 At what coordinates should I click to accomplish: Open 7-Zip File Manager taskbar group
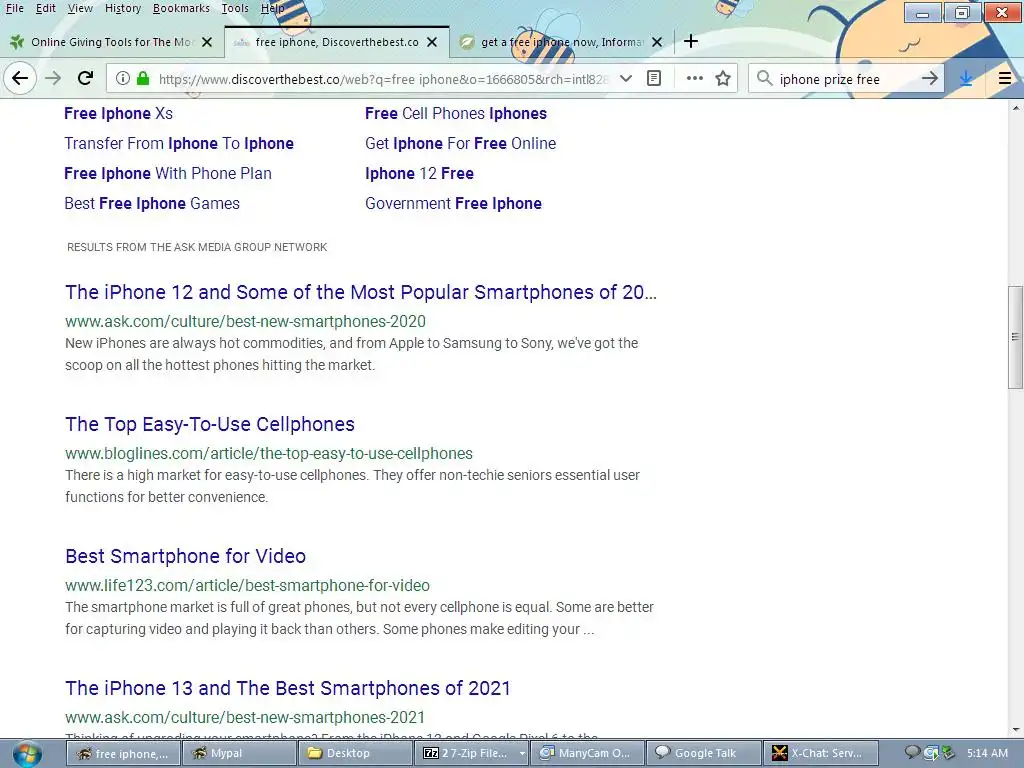[470, 754]
